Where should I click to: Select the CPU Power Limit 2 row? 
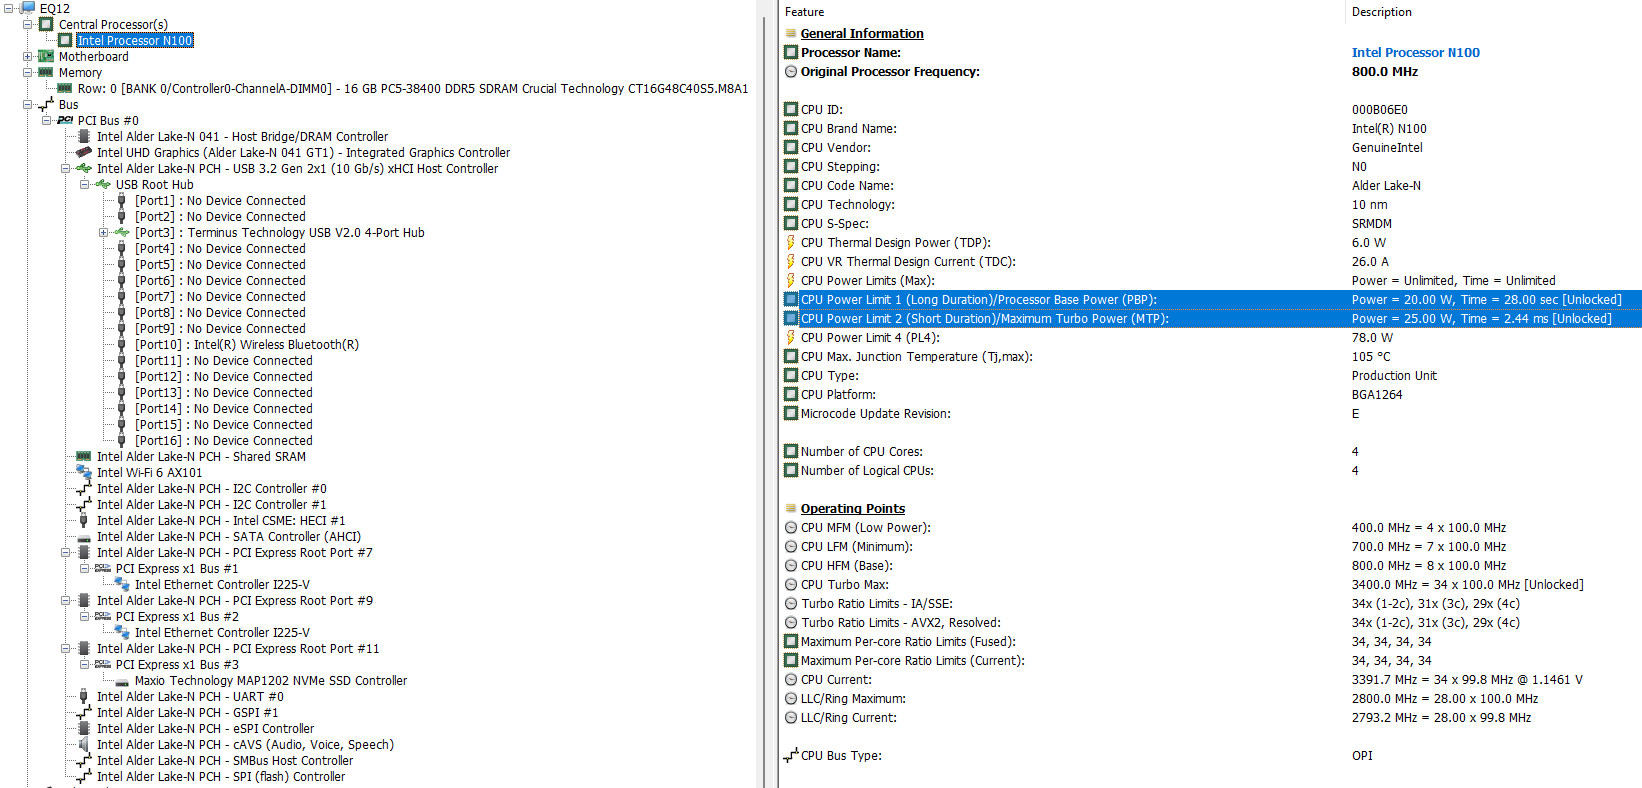click(x=1212, y=318)
